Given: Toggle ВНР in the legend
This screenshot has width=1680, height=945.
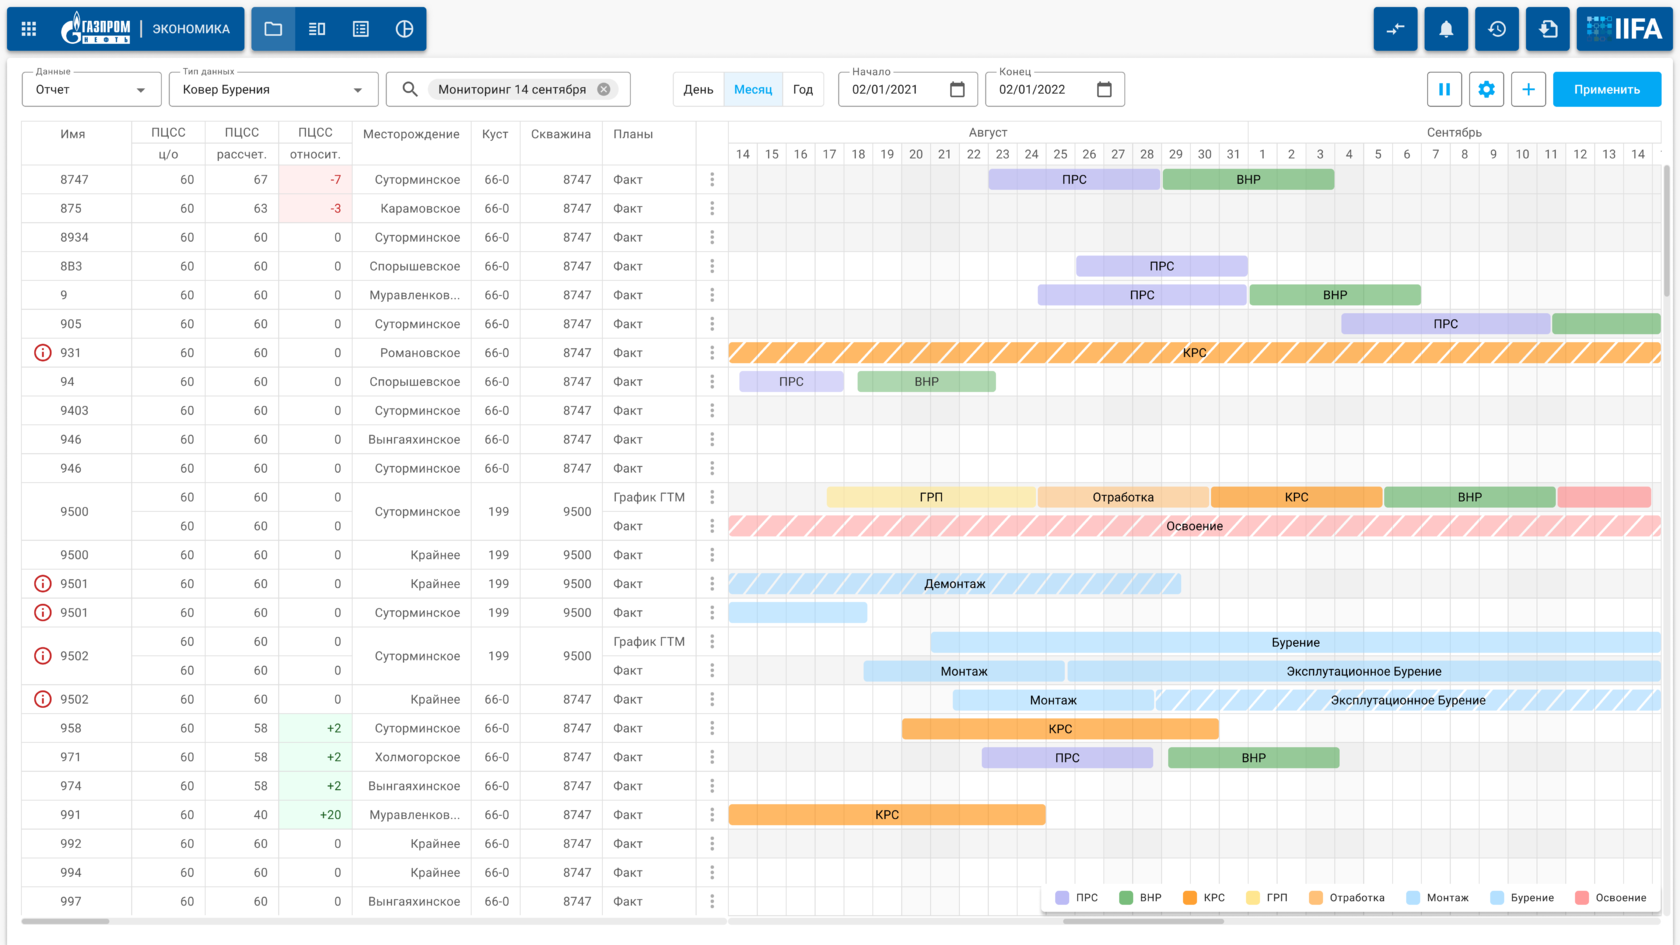Looking at the screenshot, I should click(x=1141, y=898).
